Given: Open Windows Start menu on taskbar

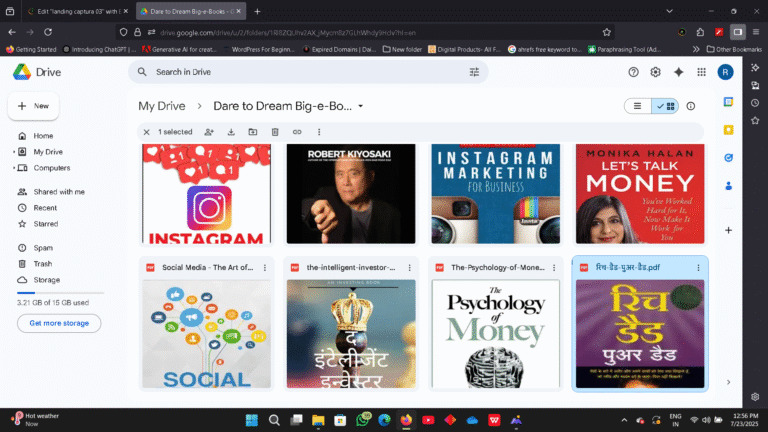Looking at the screenshot, I should click(252, 420).
